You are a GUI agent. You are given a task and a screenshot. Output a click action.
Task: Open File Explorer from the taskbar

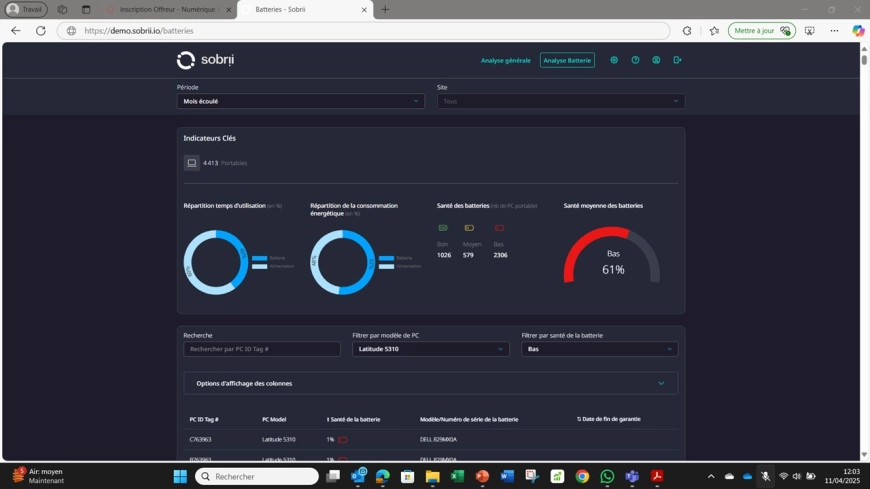tap(432, 476)
